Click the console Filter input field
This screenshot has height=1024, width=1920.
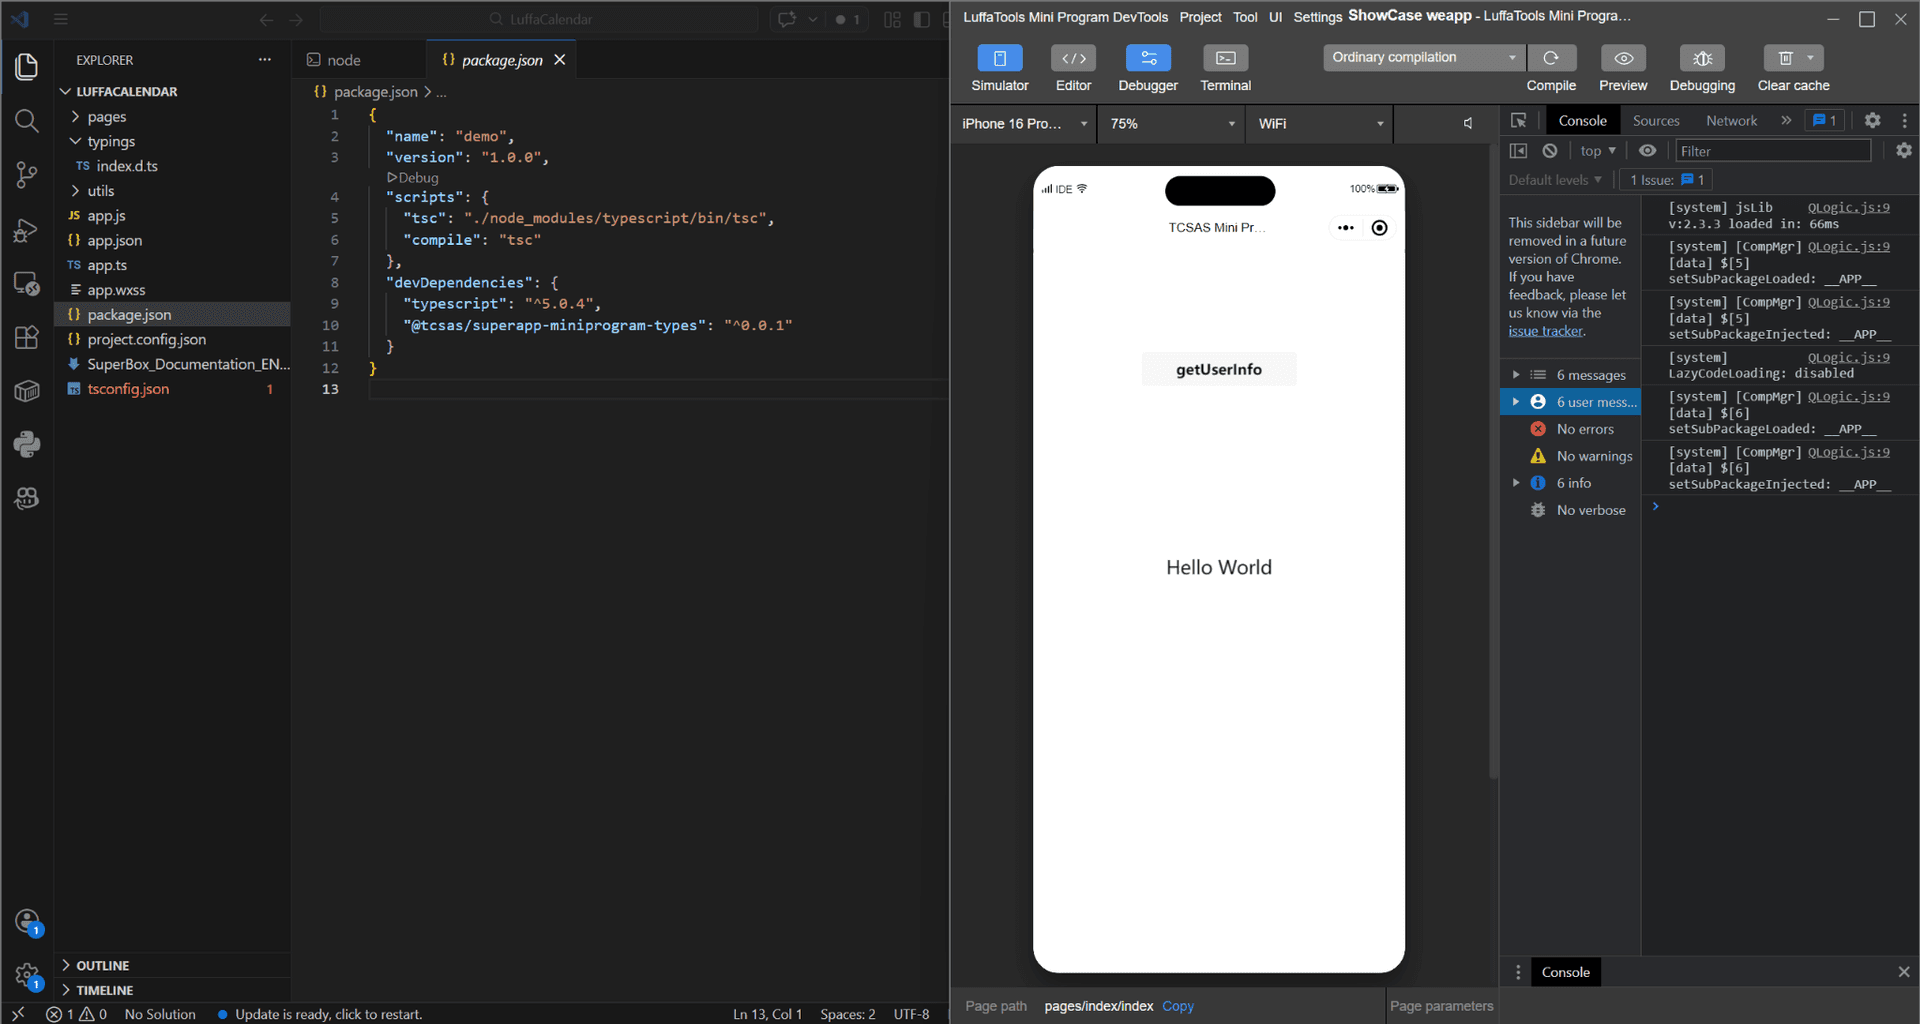point(1772,150)
